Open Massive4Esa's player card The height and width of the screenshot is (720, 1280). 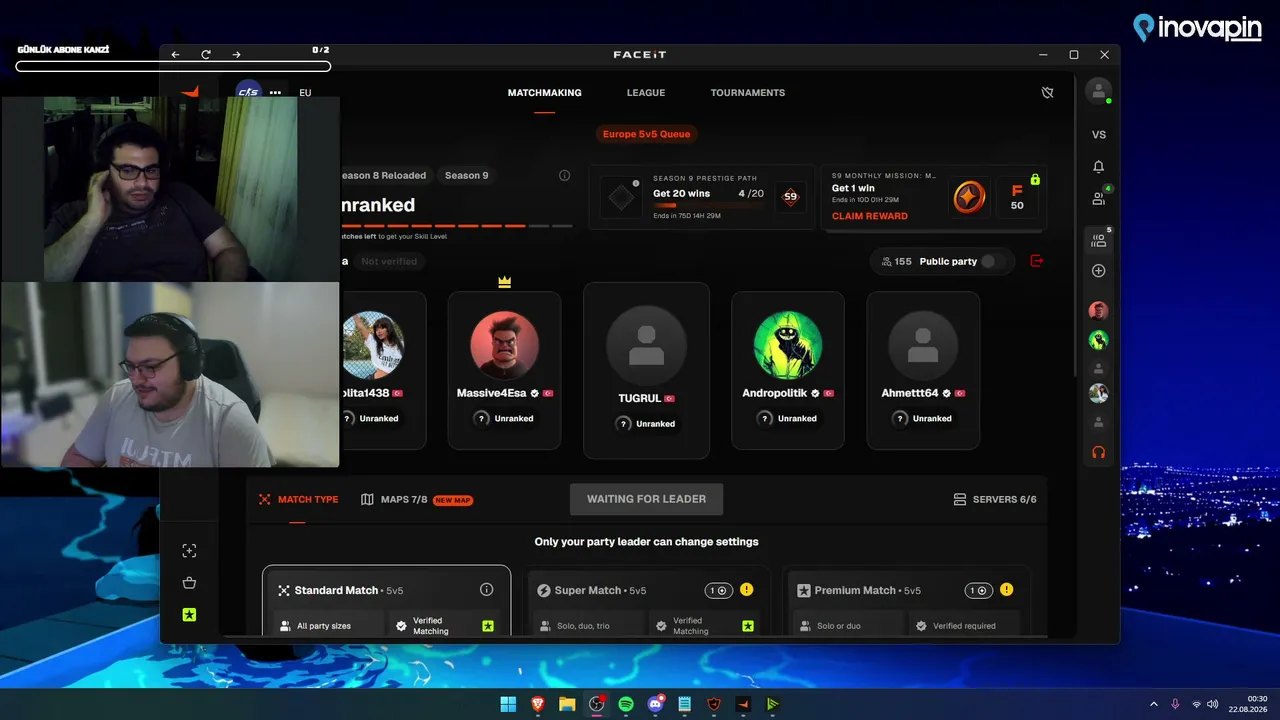click(504, 370)
